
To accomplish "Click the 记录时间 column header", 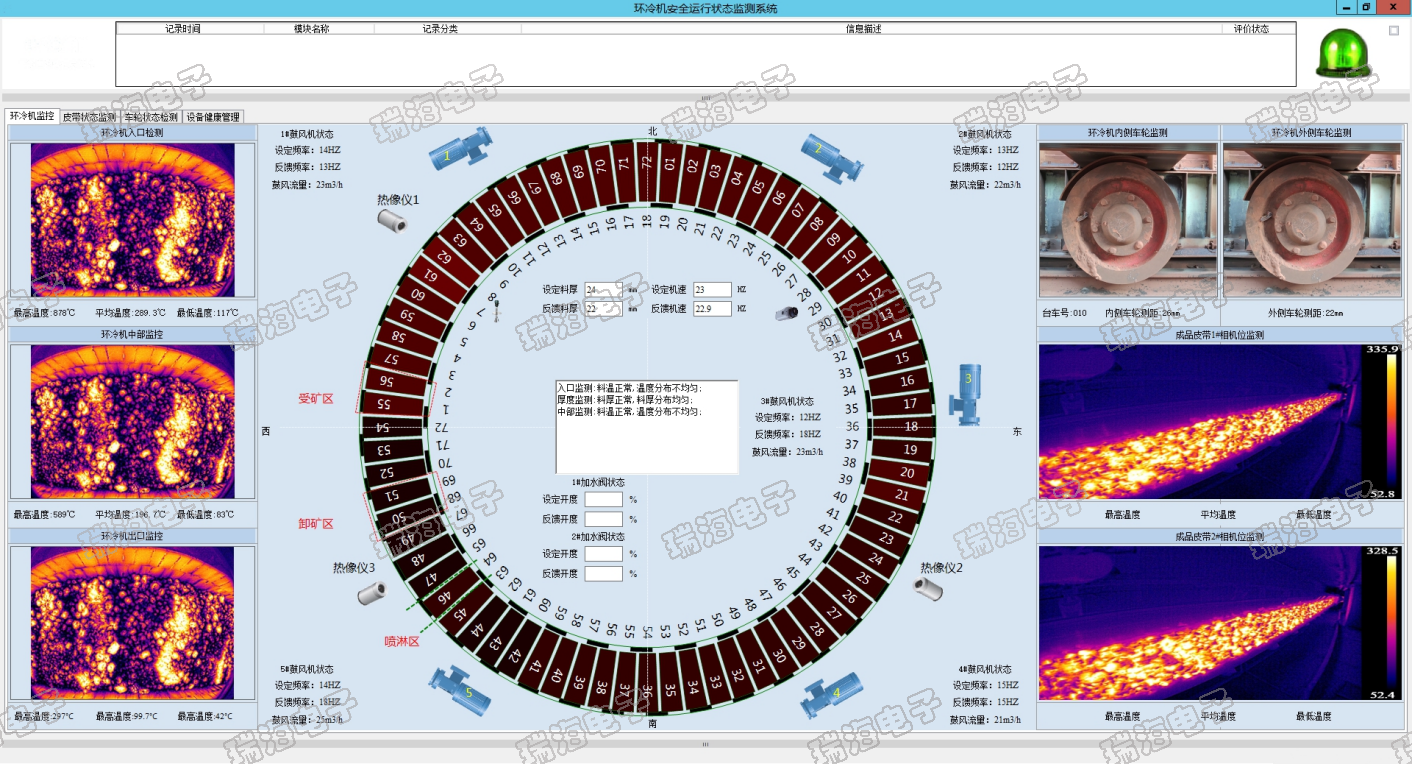I will click(183, 29).
